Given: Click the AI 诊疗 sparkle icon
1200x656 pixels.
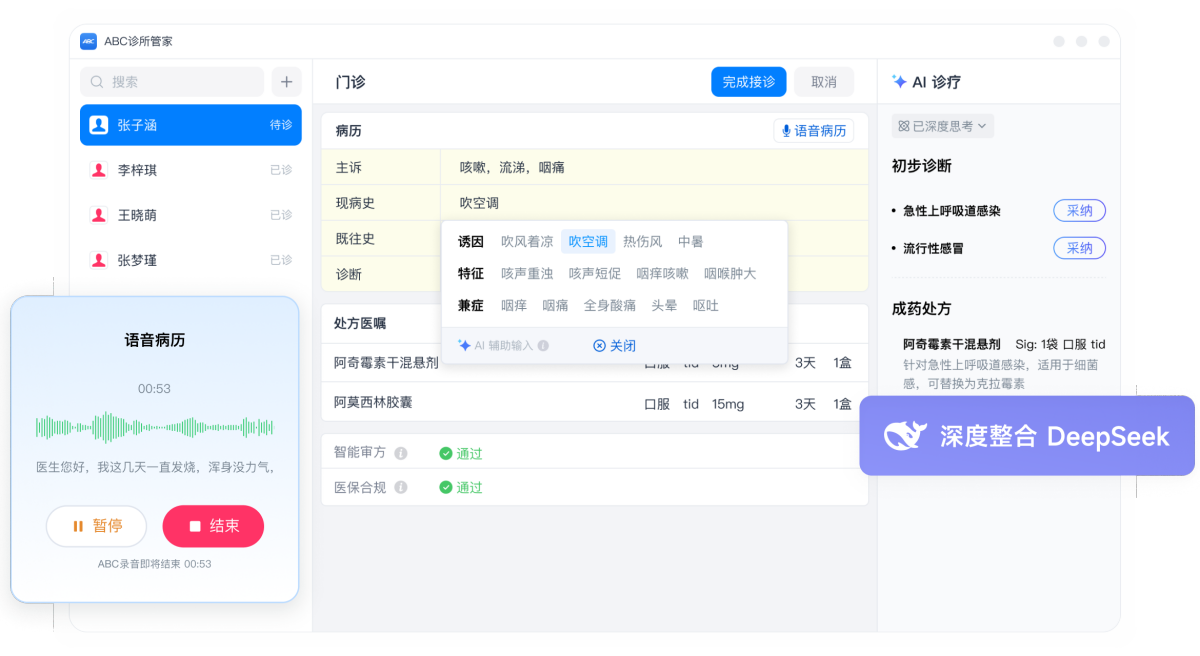Looking at the screenshot, I should point(899,82).
